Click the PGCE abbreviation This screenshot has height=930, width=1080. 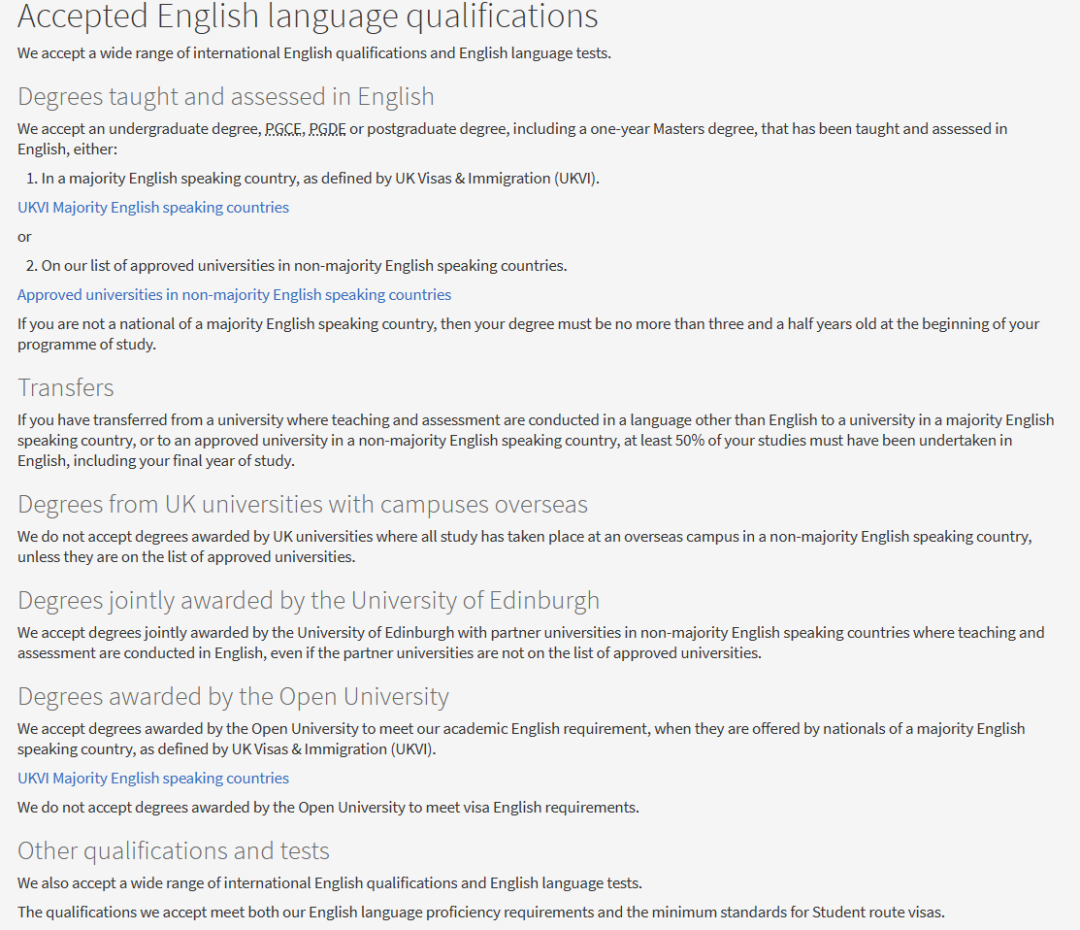point(283,129)
